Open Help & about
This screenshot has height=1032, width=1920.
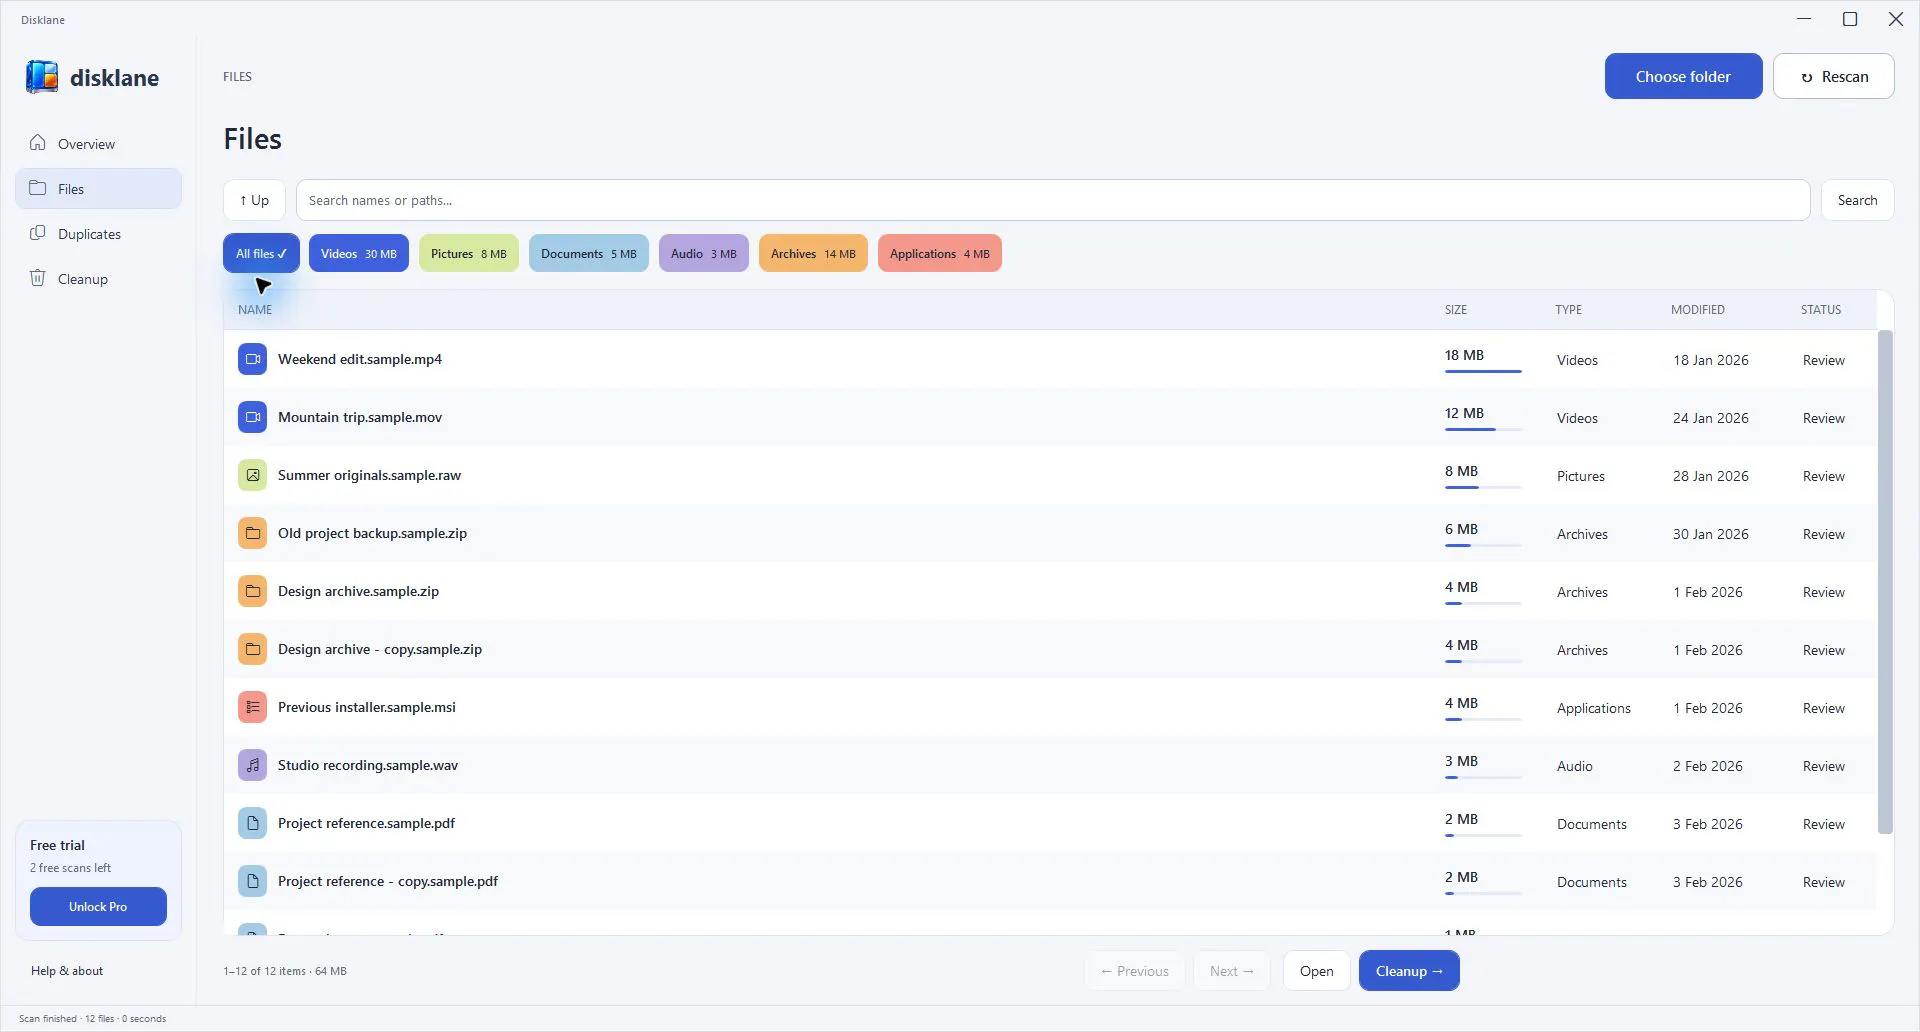67,970
